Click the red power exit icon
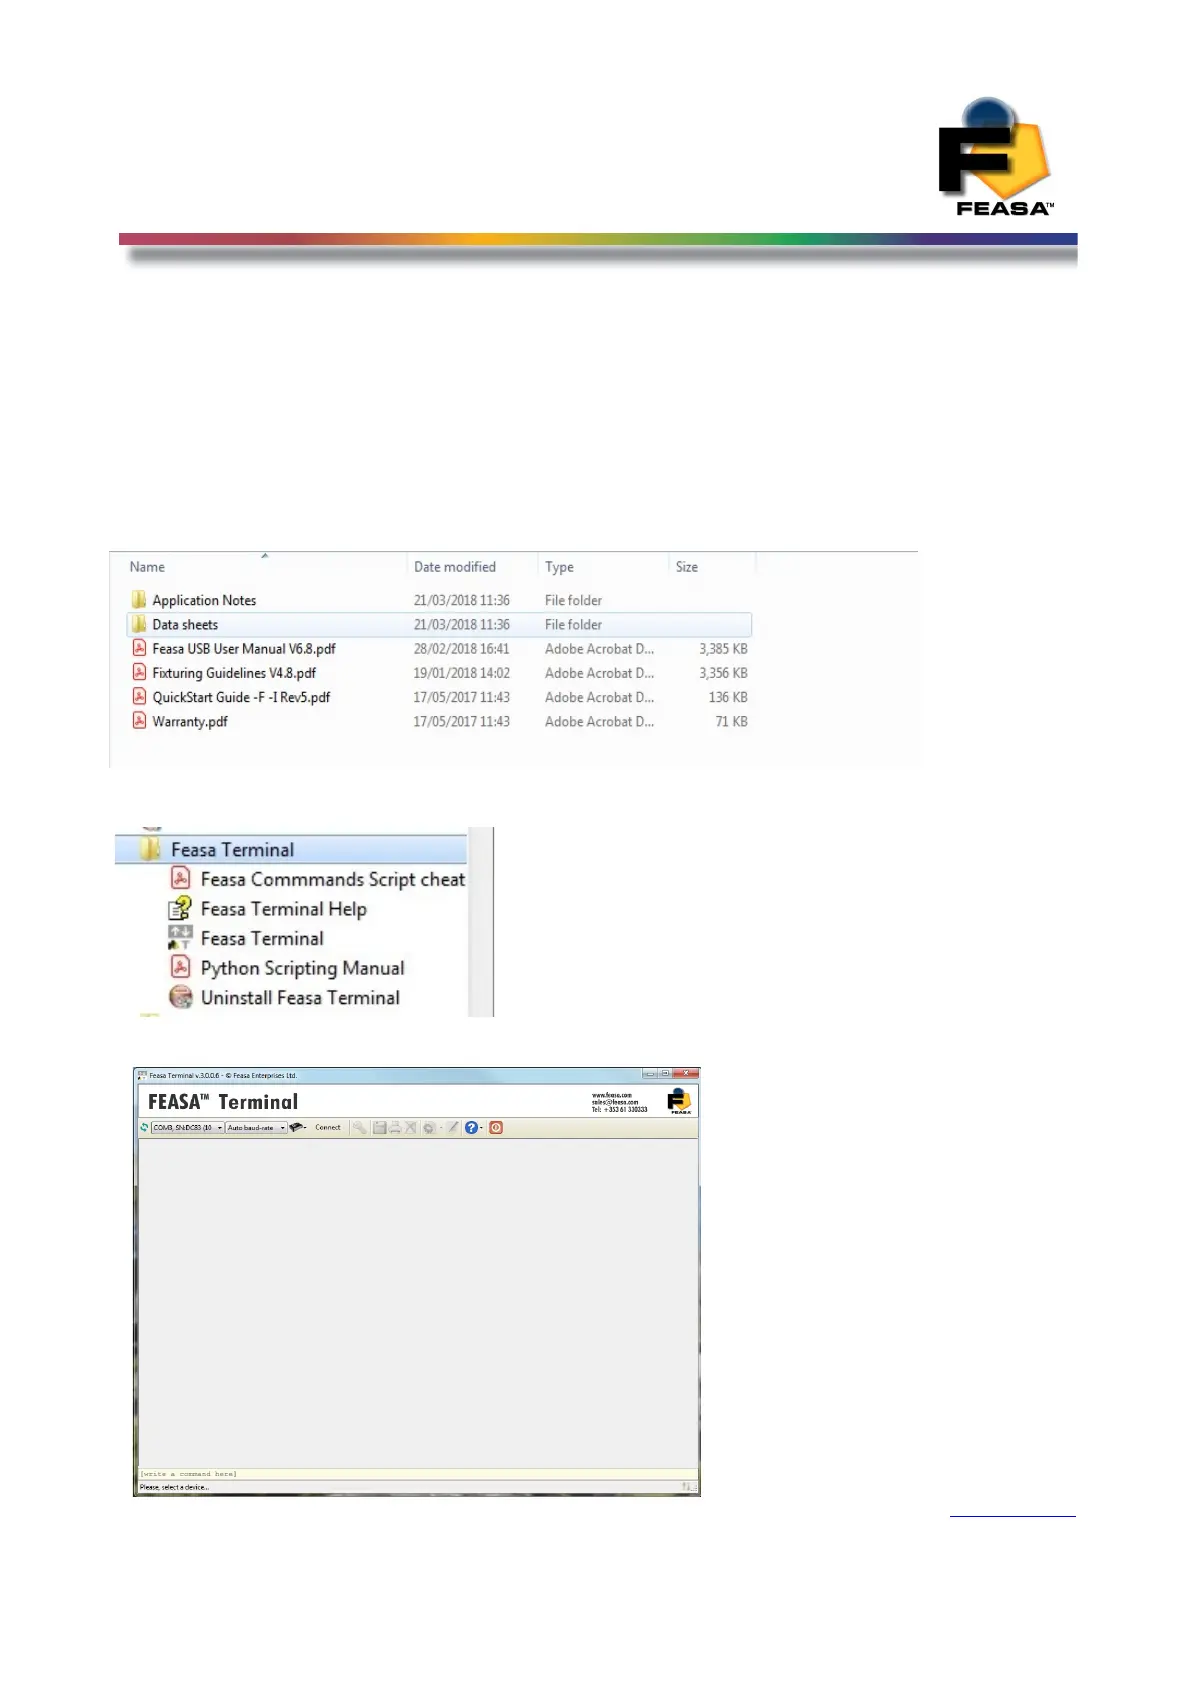 (496, 1127)
